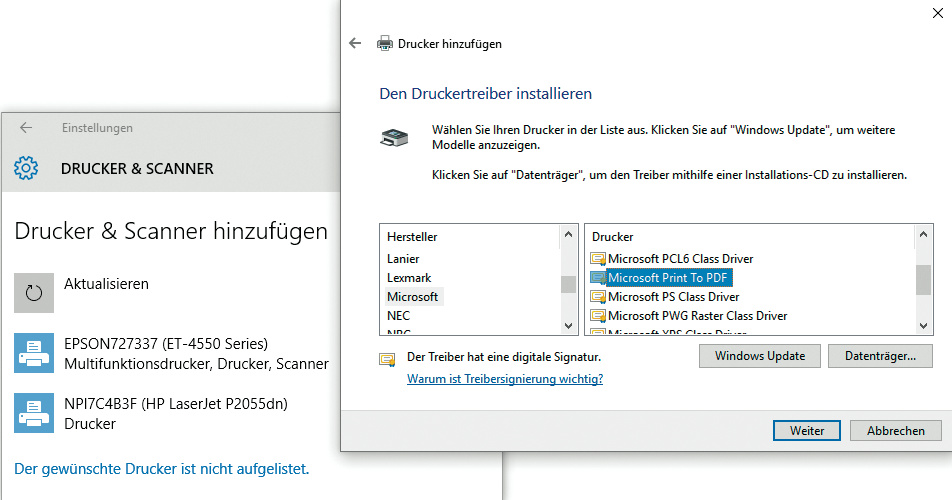
Task: Select Microsoft Print To PDF driver
Action: coord(667,278)
